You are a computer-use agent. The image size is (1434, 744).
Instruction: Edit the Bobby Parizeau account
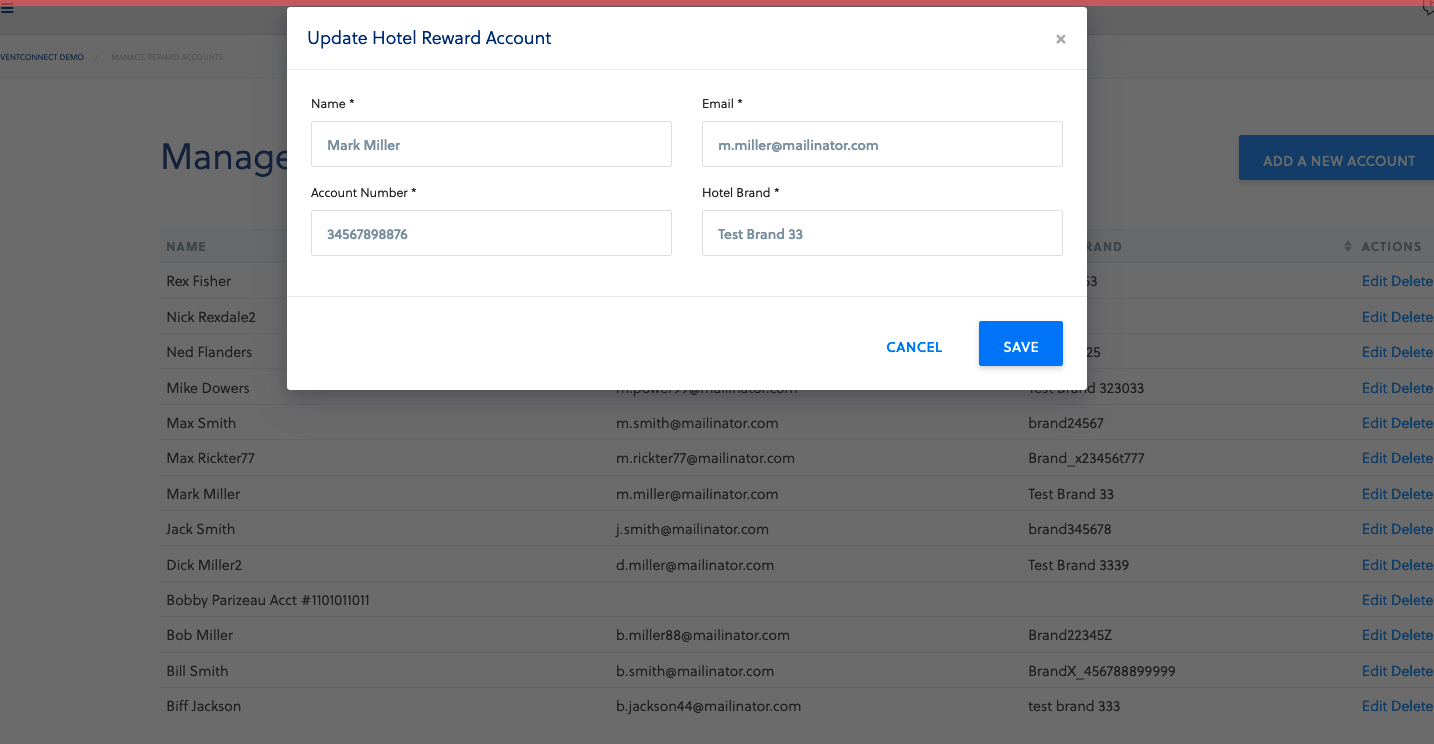pos(1374,600)
